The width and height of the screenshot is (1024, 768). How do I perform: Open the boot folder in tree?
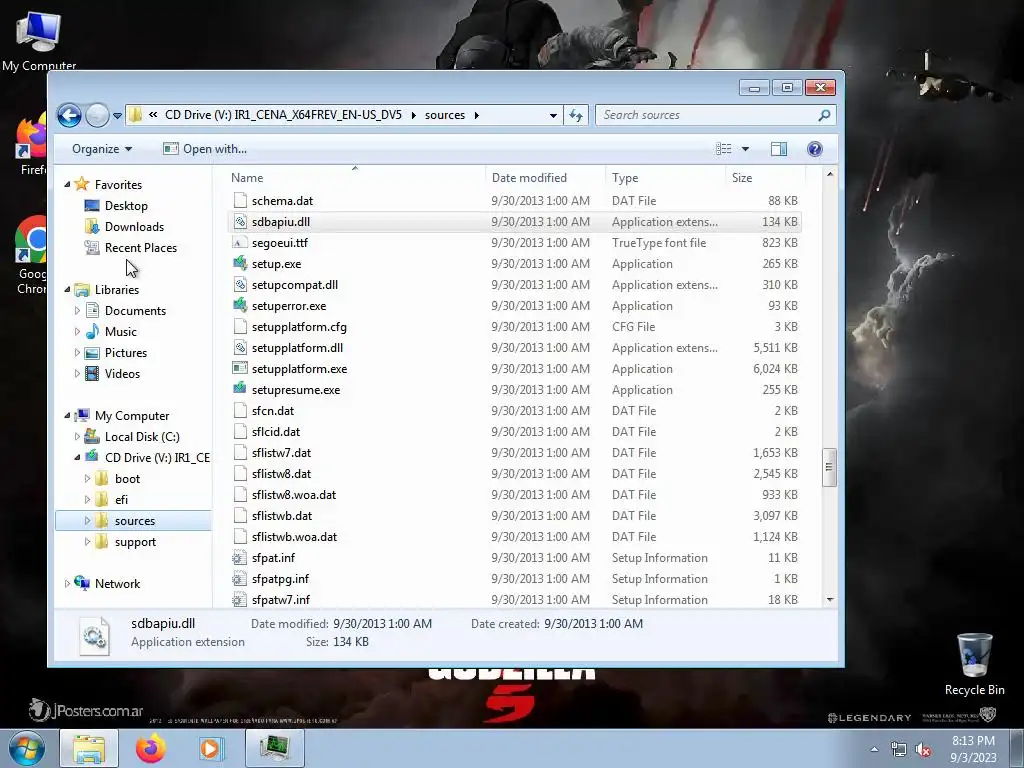point(127,479)
